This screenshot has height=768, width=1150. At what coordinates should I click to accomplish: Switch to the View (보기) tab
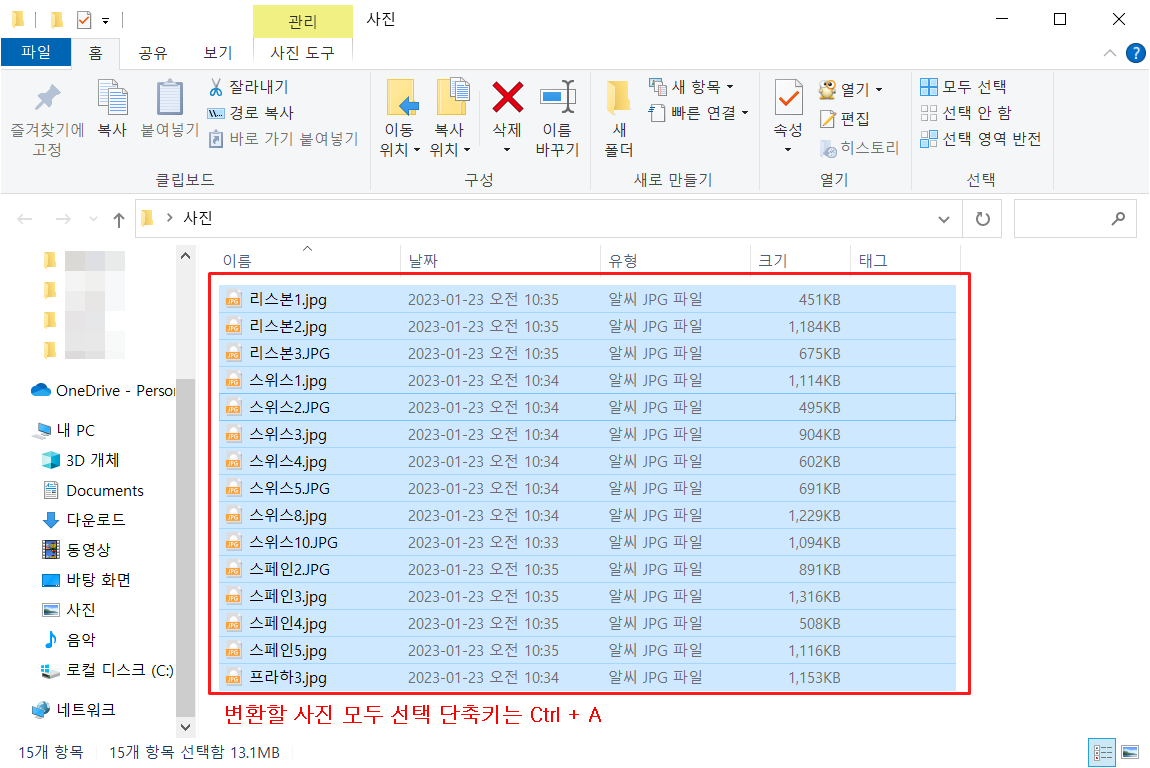coord(217,53)
